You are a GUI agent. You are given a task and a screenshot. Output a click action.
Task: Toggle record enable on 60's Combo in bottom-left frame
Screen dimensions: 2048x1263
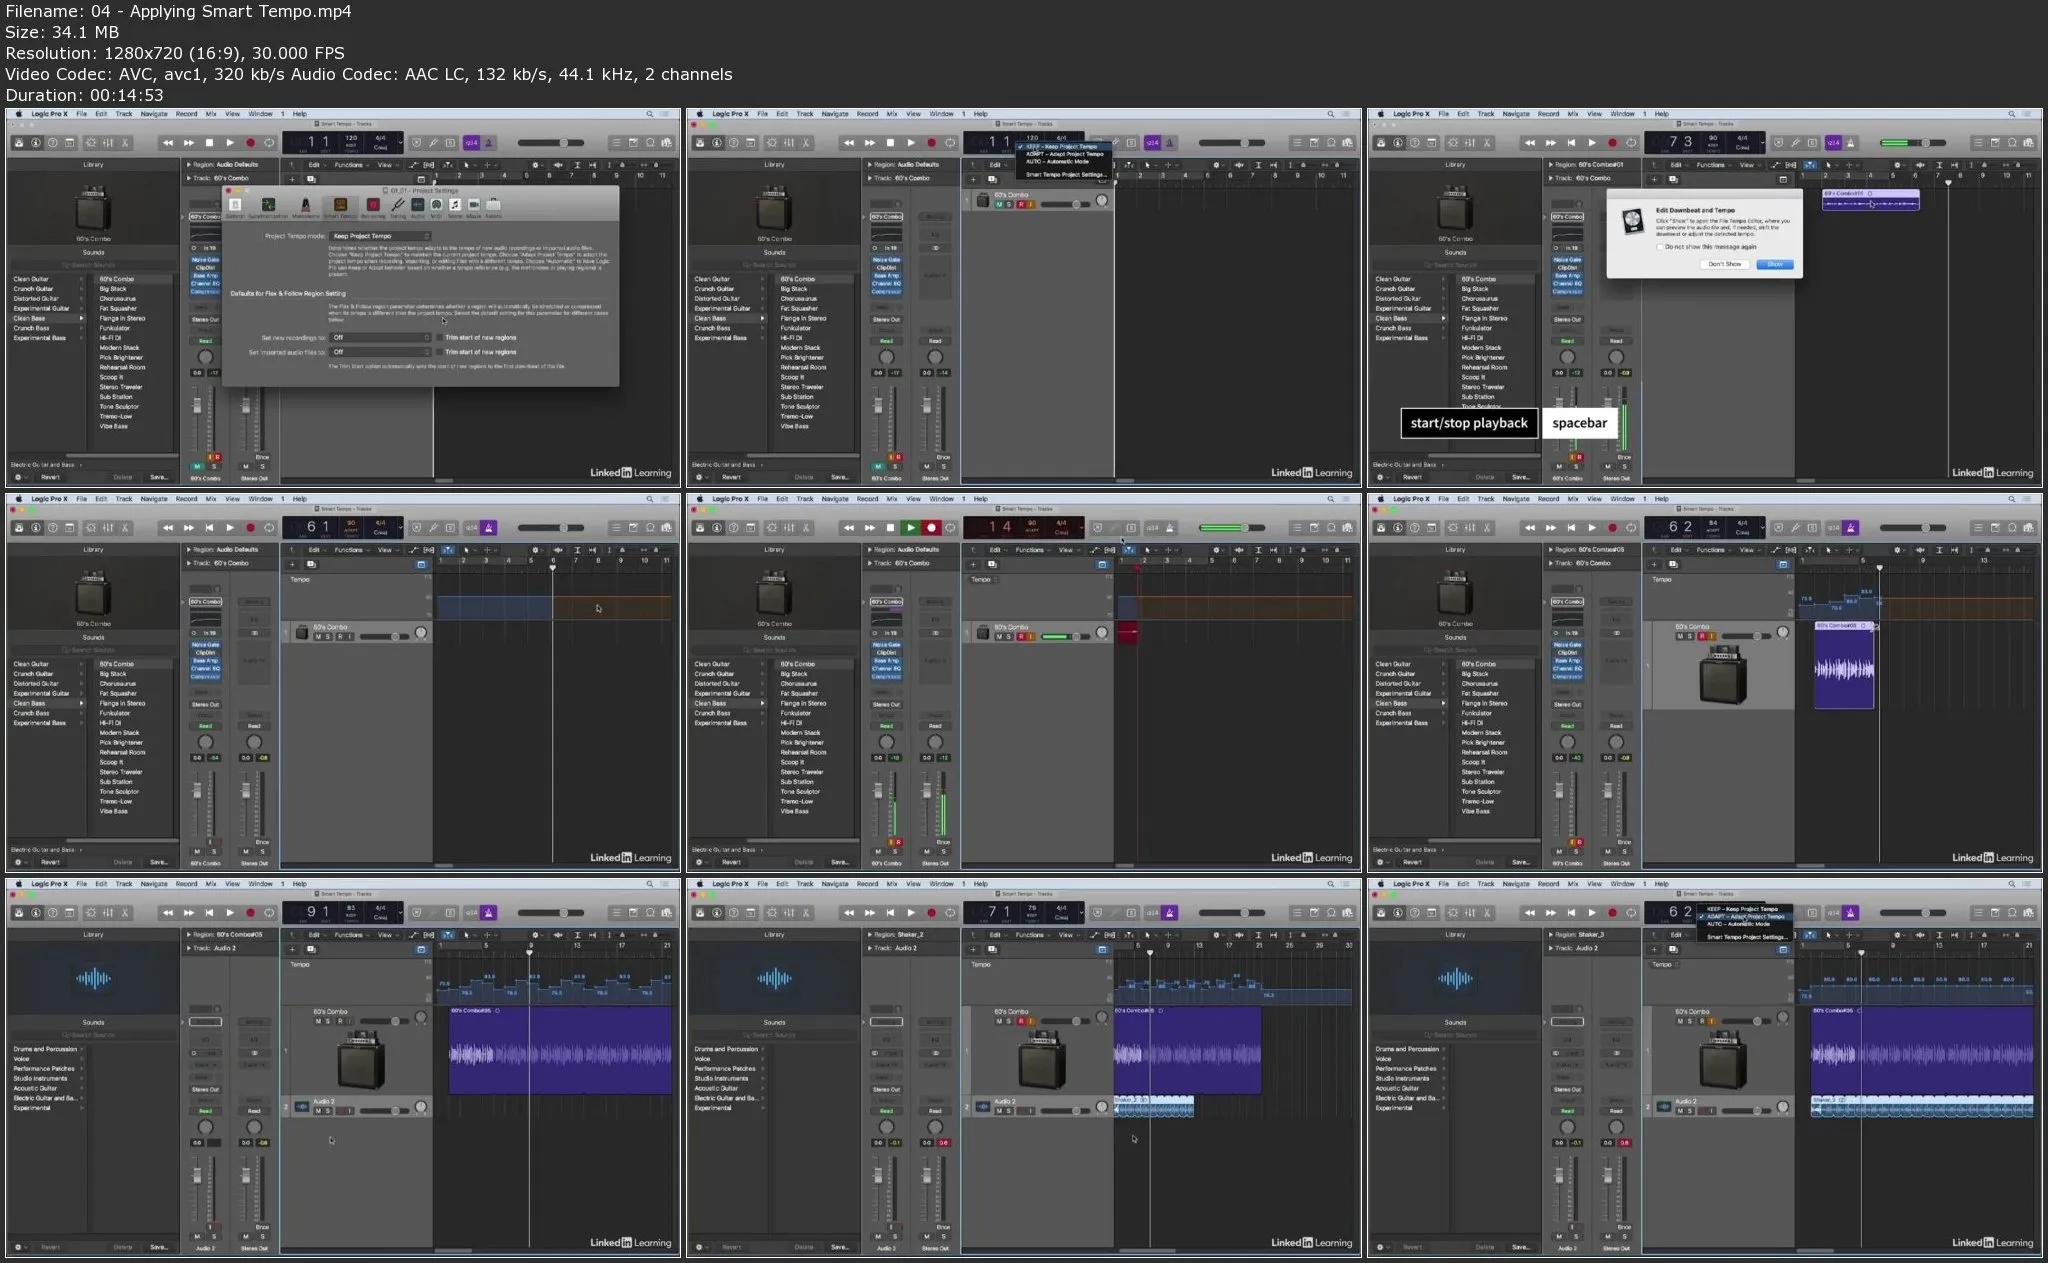click(340, 1021)
